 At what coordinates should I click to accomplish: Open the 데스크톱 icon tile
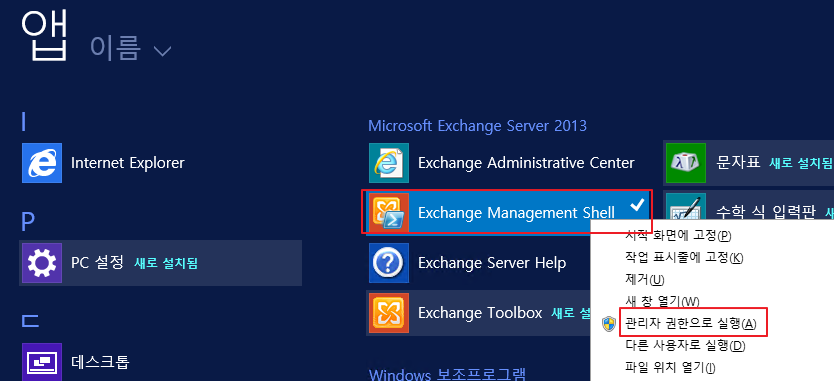pos(41,362)
